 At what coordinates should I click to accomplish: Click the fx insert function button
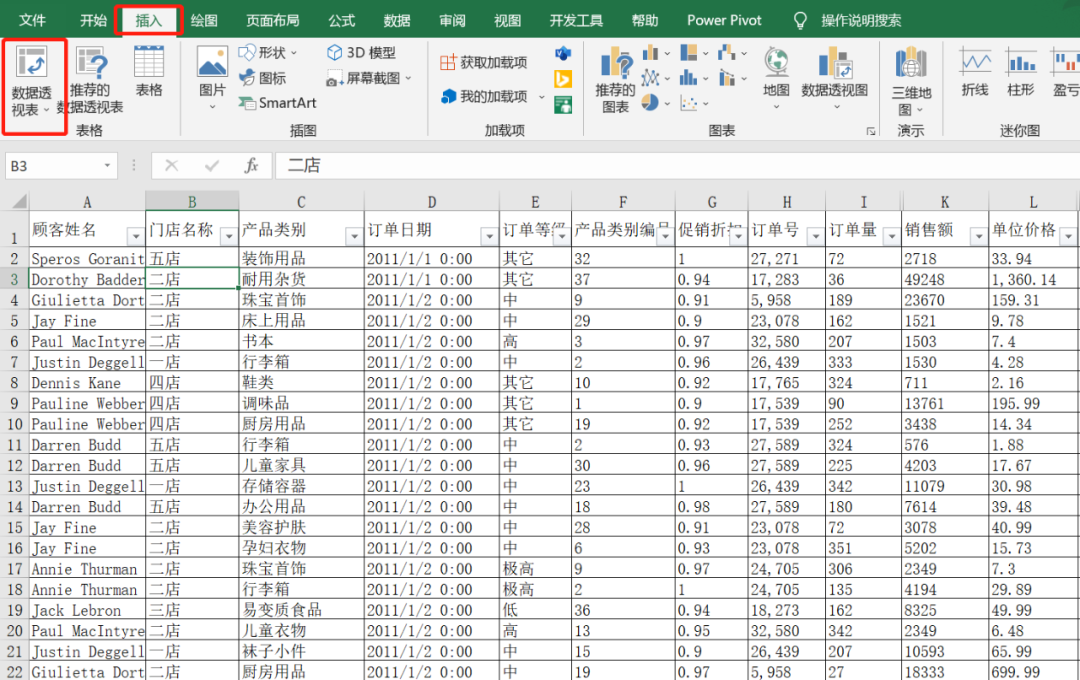point(251,165)
